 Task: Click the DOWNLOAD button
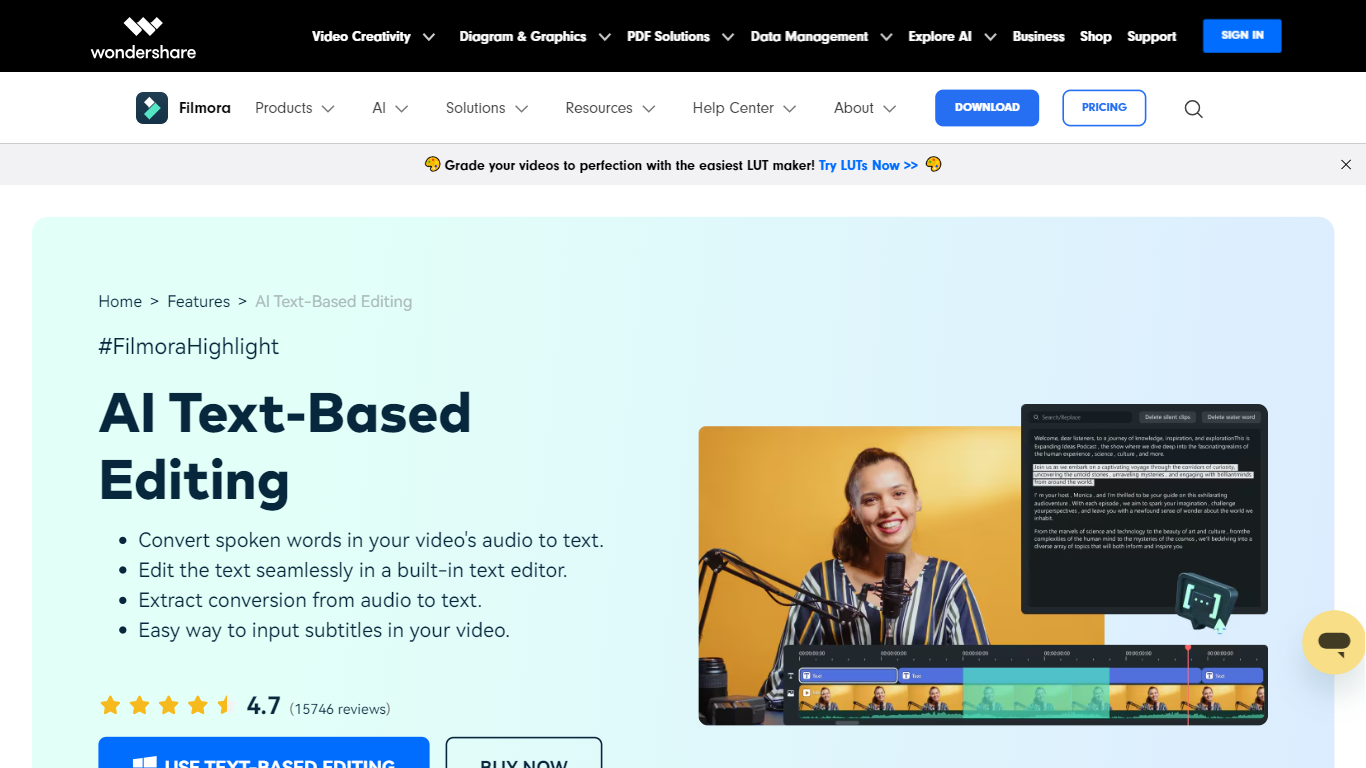(986, 107)
